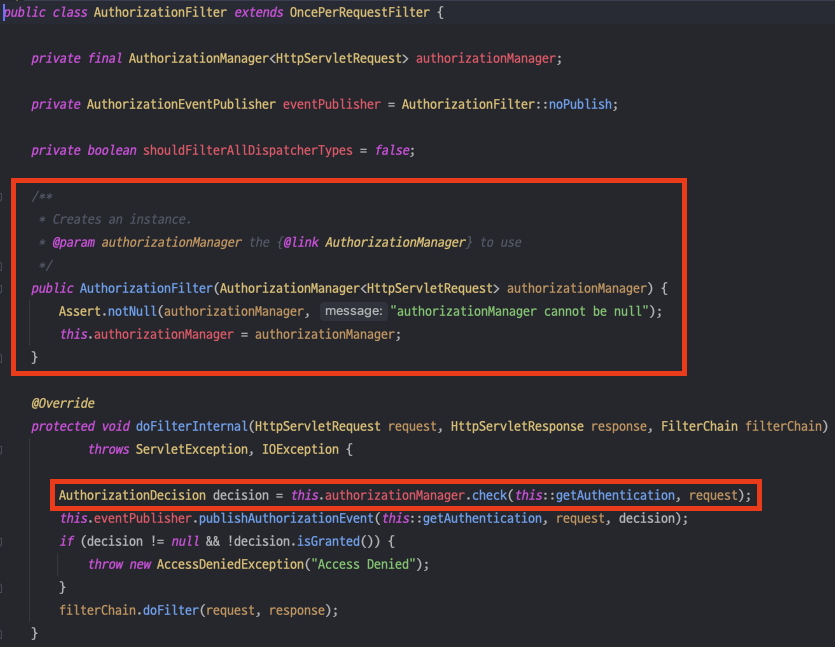The width and height of the screenshot is (835, 647).
Task: Click the shouldFilterAllDispatcherTypes field name
Action: point(248,150)
